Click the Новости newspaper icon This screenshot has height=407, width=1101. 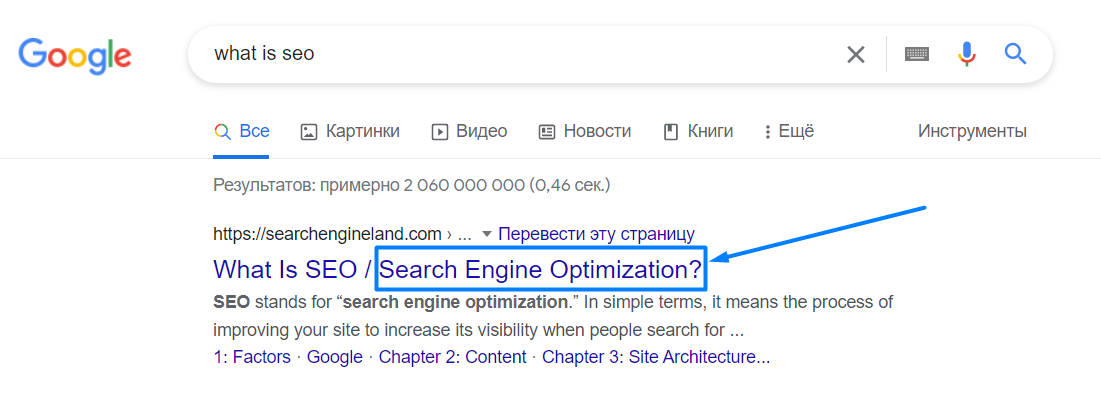(x=547, y=131)
